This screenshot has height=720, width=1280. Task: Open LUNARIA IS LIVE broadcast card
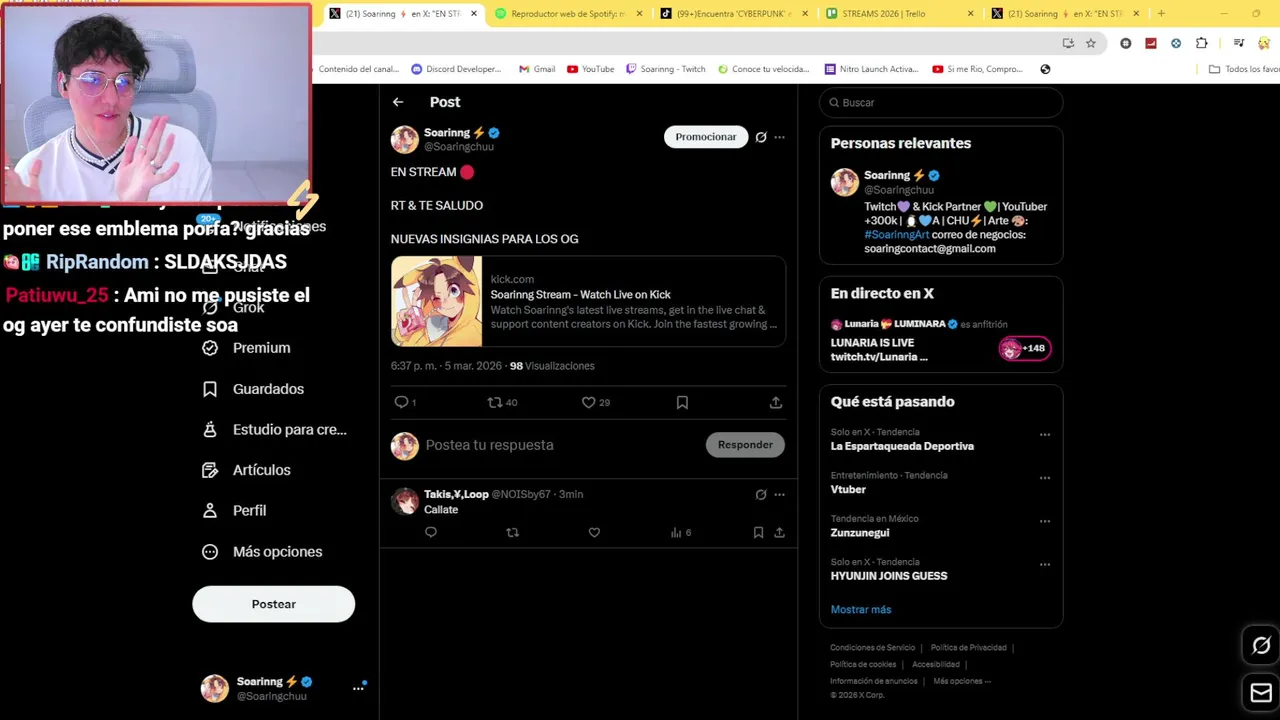[941, 342]
